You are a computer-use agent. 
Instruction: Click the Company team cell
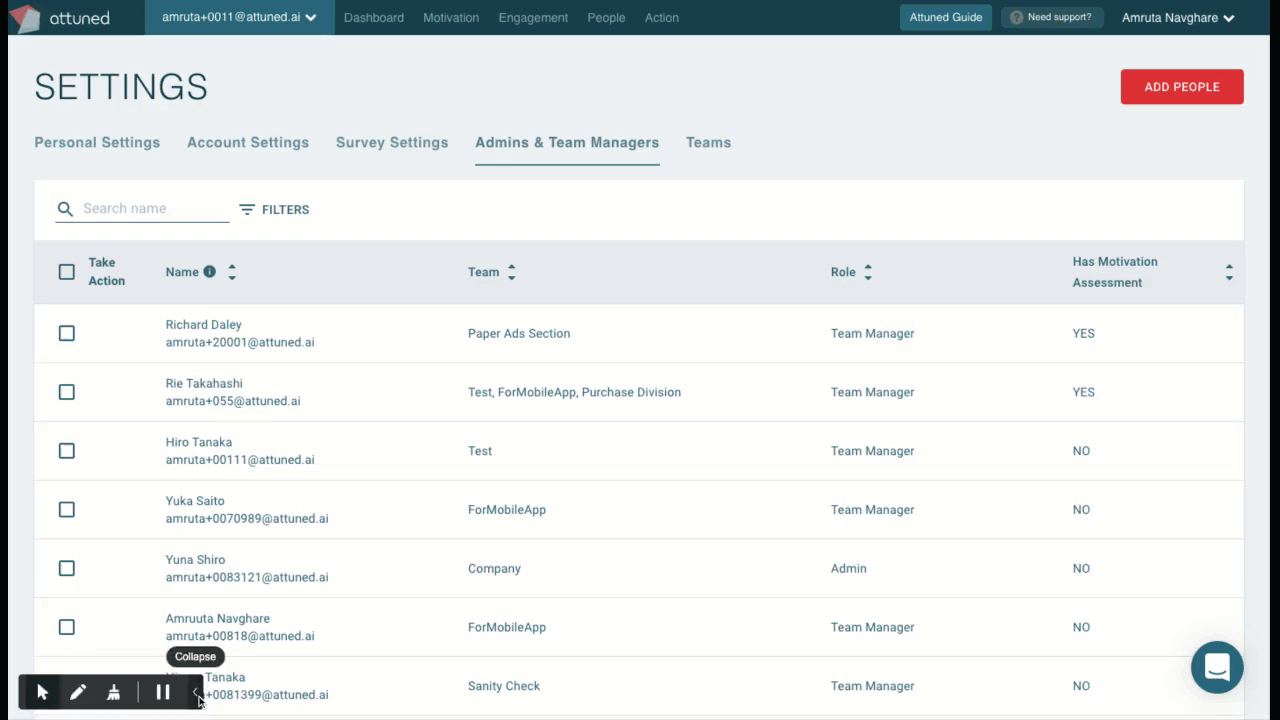point(494,569)
